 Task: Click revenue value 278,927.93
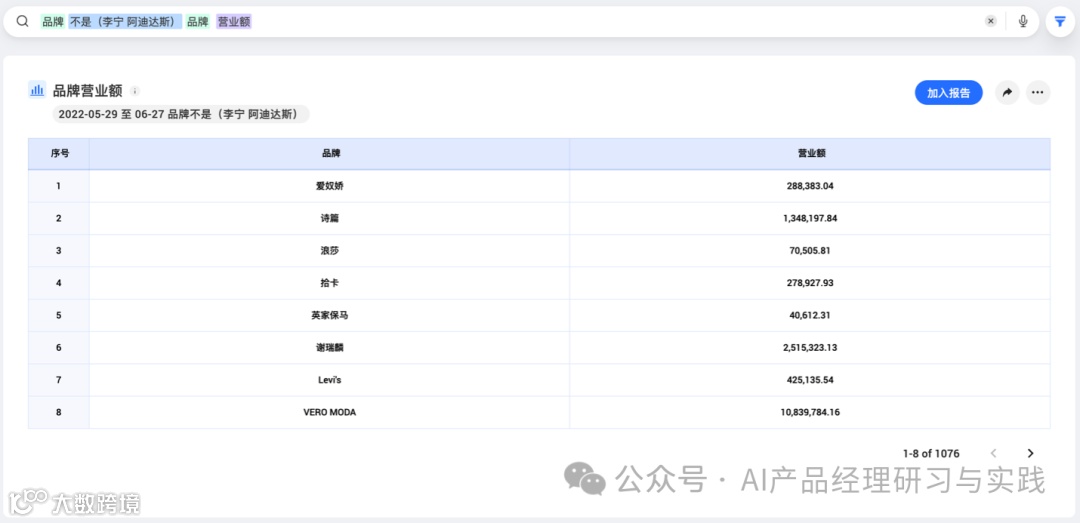coord(810,283)
